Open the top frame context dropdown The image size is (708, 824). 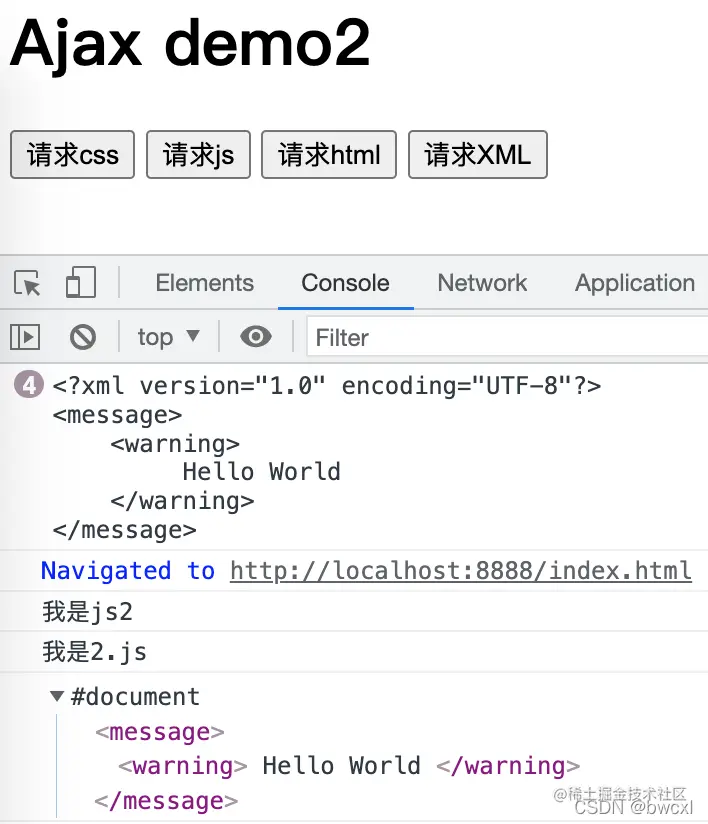pyautogui.click(x=168, y=337)
